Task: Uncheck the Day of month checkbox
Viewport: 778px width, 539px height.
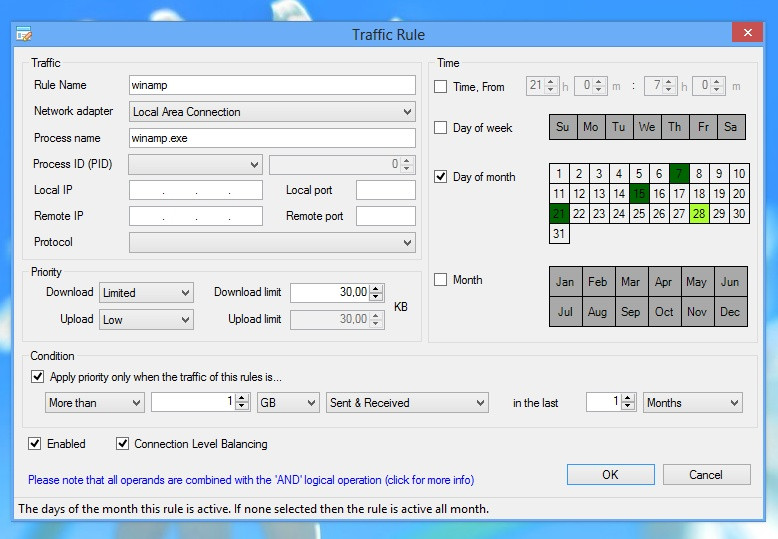Action: [x=440, y=177]
